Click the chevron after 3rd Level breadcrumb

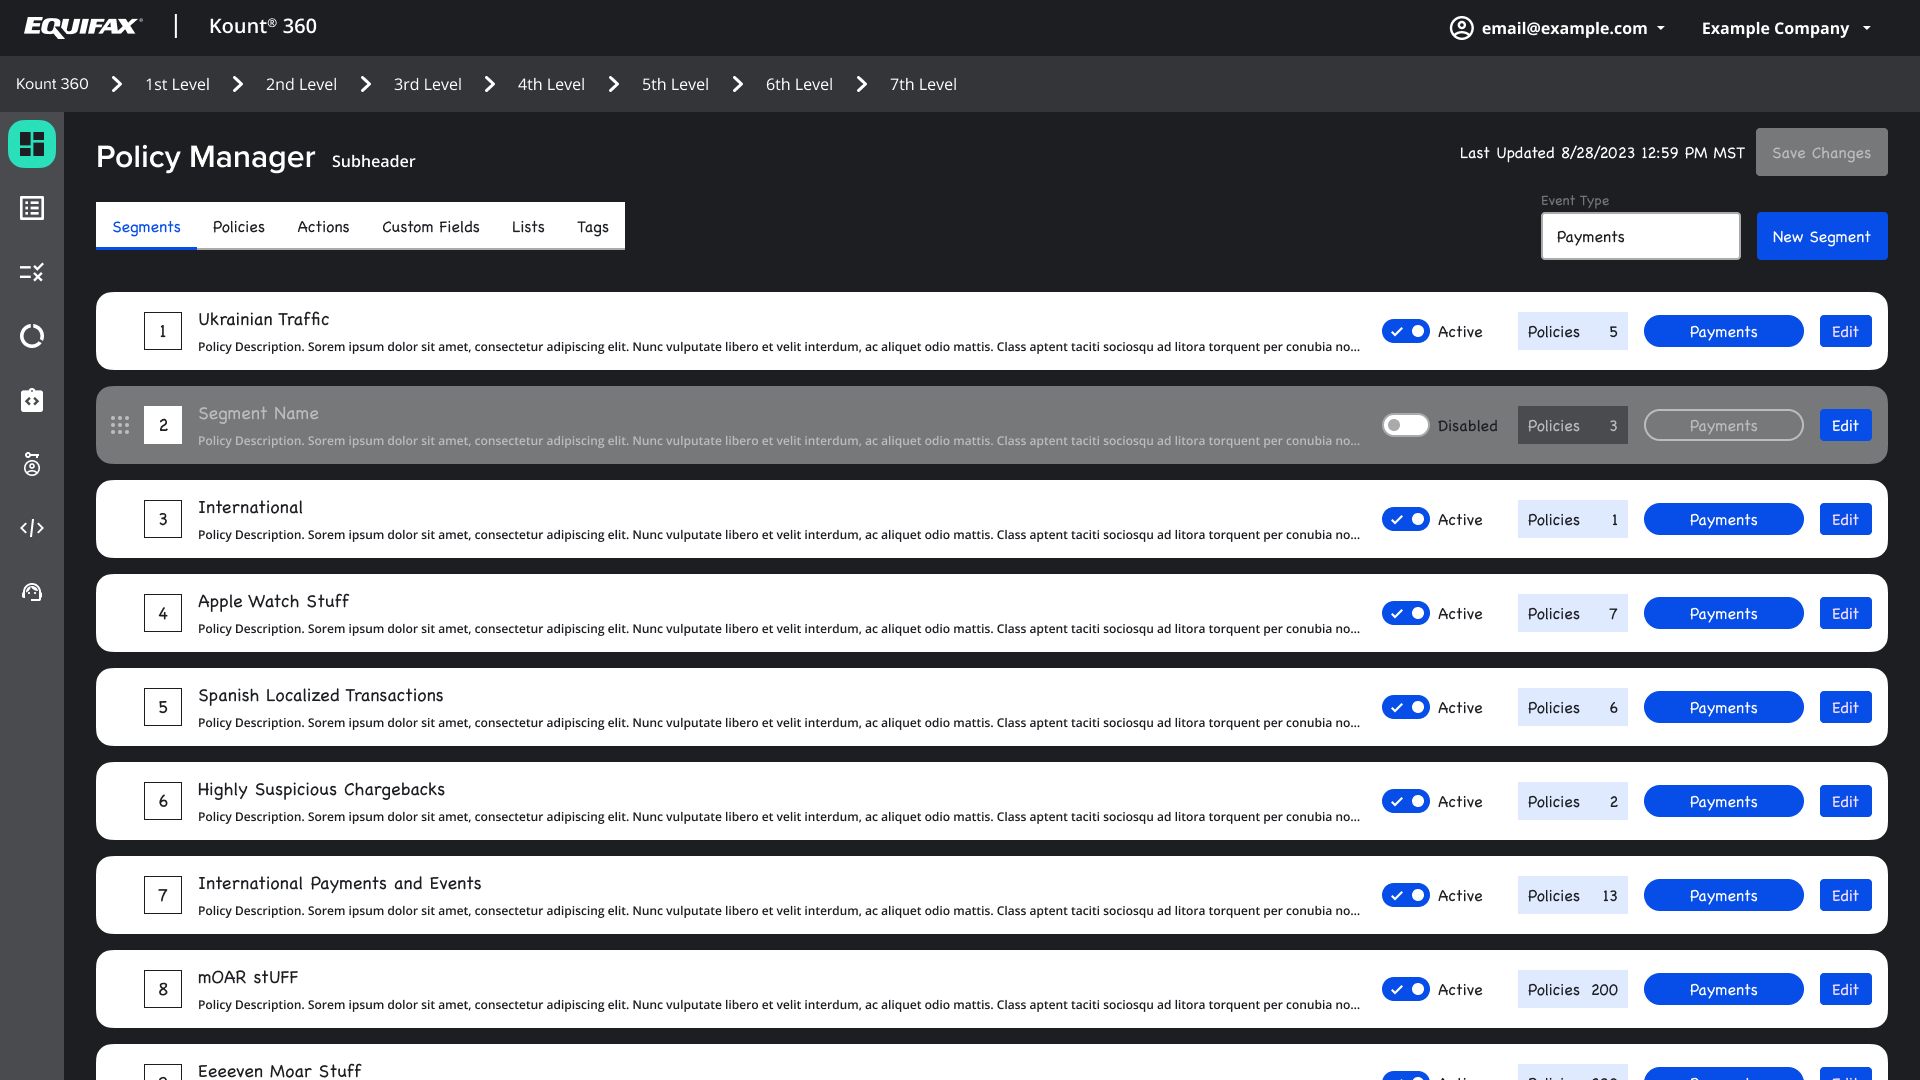click(x=490, y=84)
